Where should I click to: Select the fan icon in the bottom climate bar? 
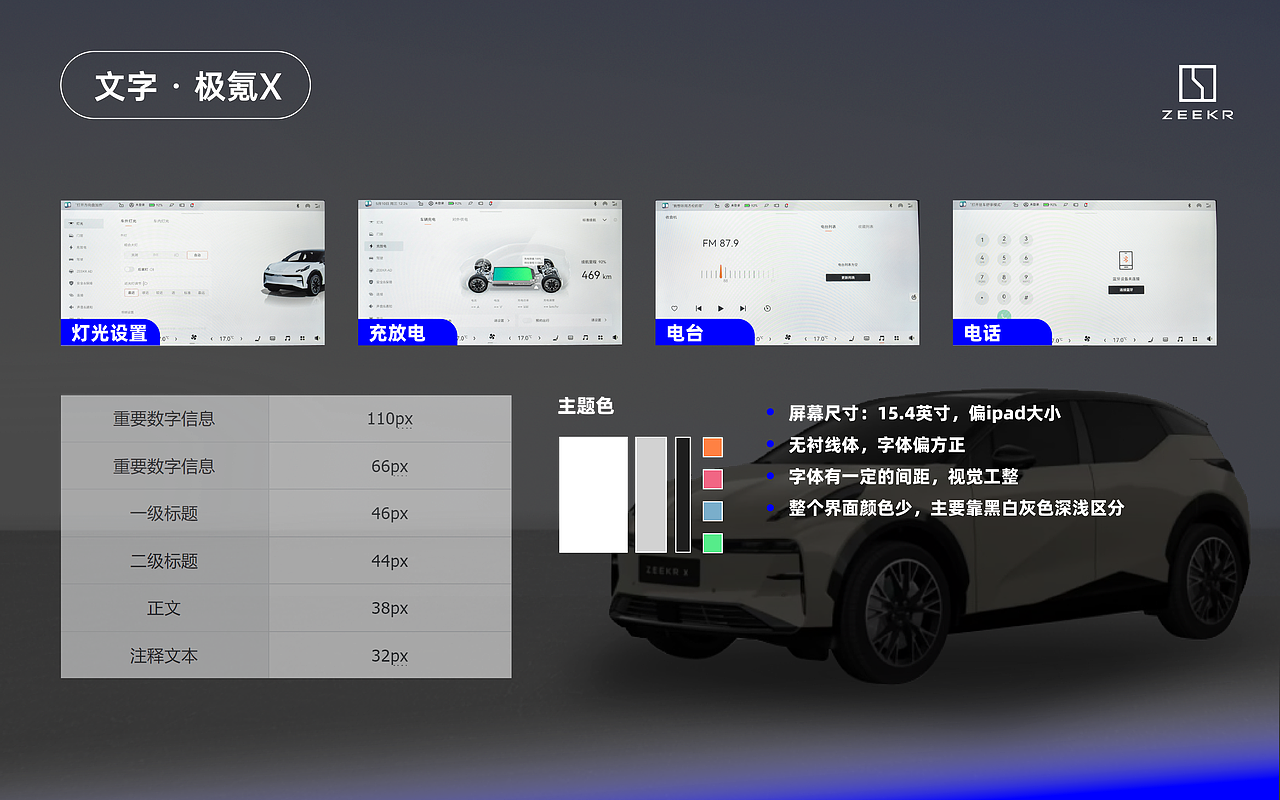(x=492, y=337)
